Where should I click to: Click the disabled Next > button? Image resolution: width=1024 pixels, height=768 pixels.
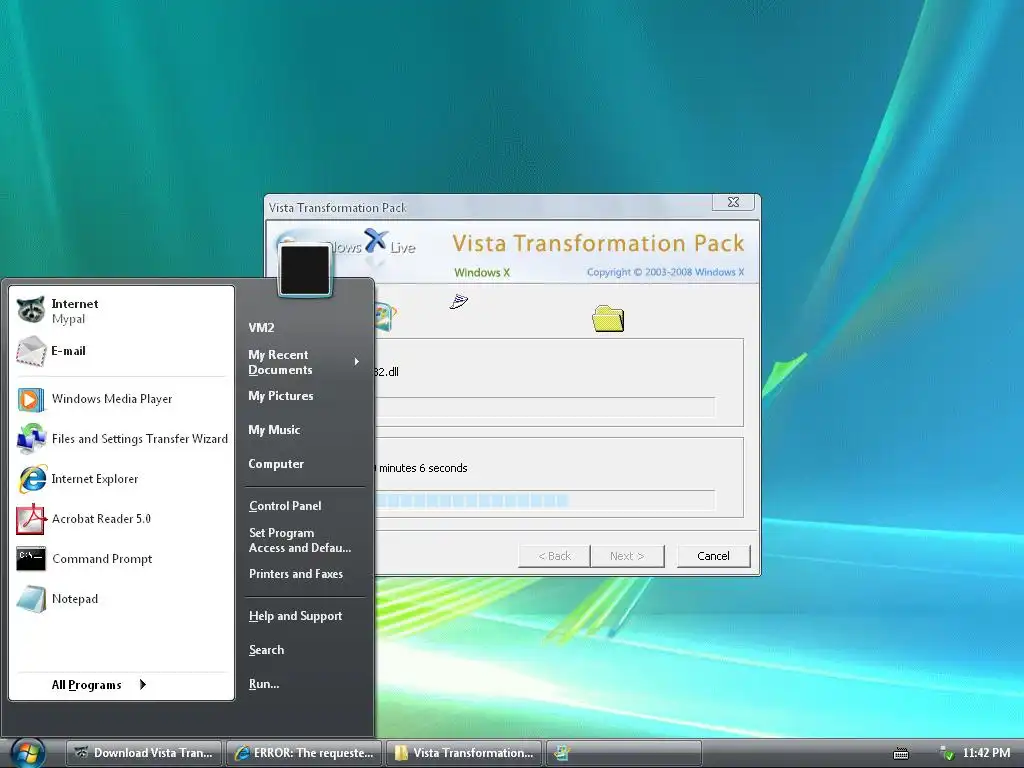(627, 556)
